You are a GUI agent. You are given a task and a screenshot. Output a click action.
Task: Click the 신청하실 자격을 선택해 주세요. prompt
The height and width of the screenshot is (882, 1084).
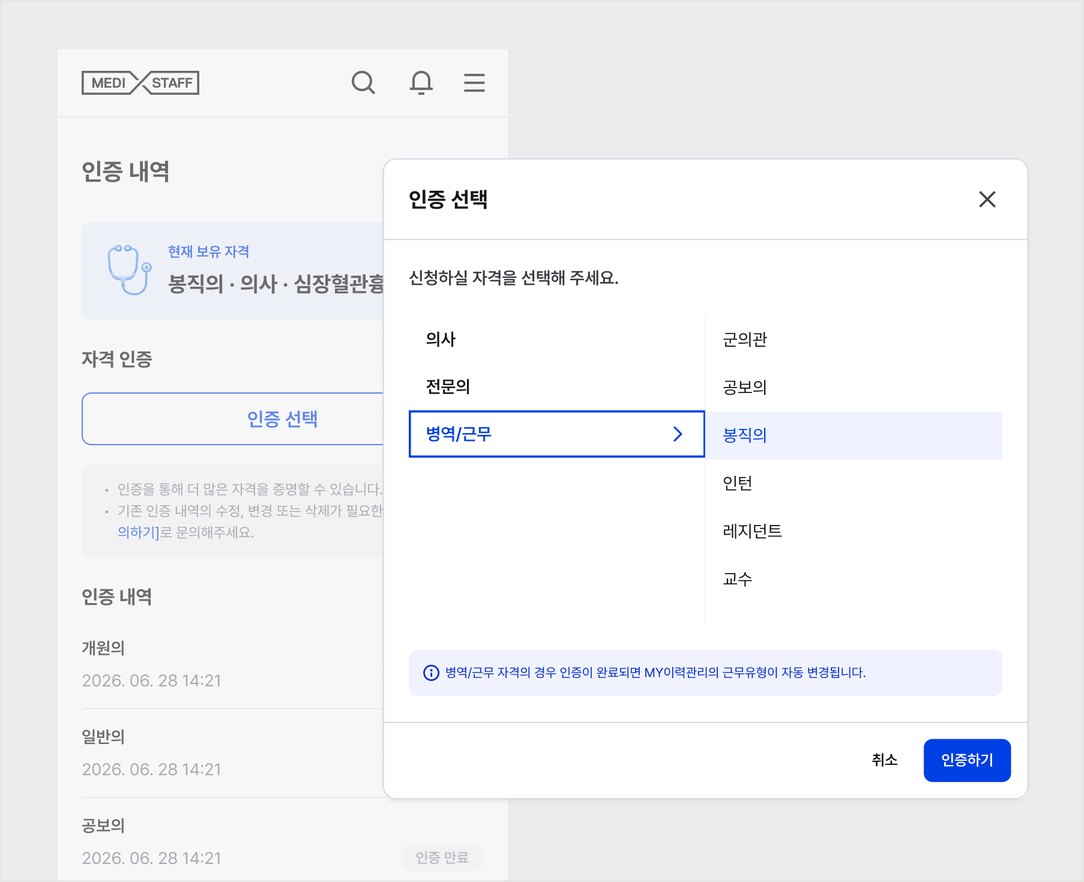click(514, 278)
